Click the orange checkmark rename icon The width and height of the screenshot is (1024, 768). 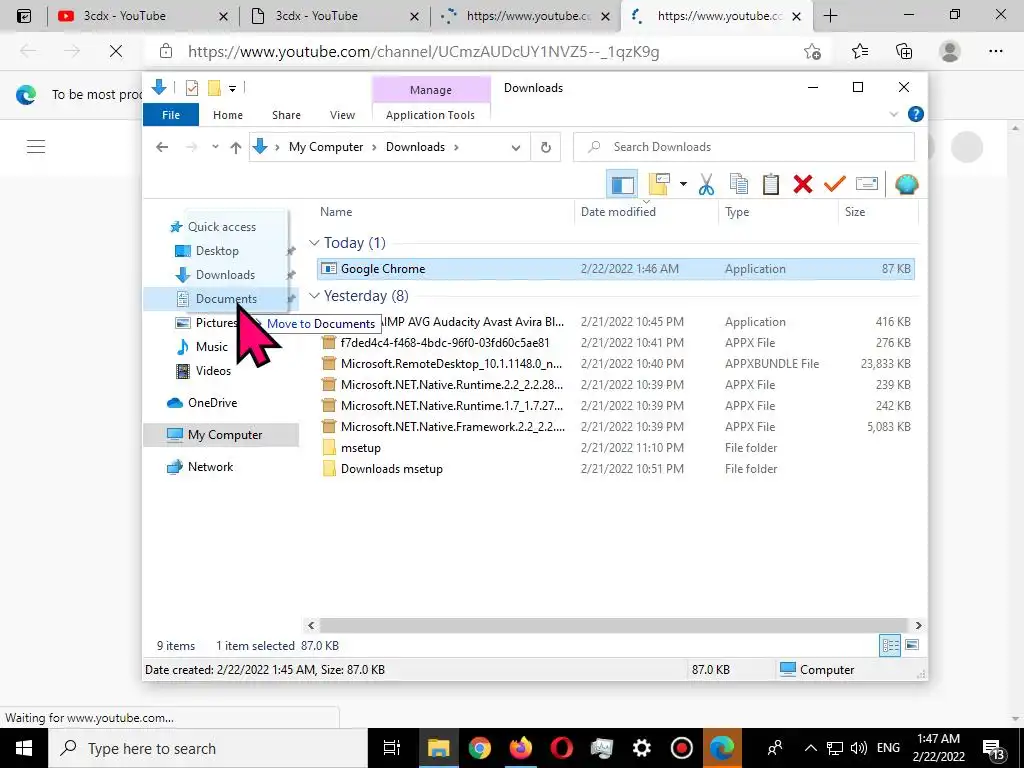pos(834,185)
